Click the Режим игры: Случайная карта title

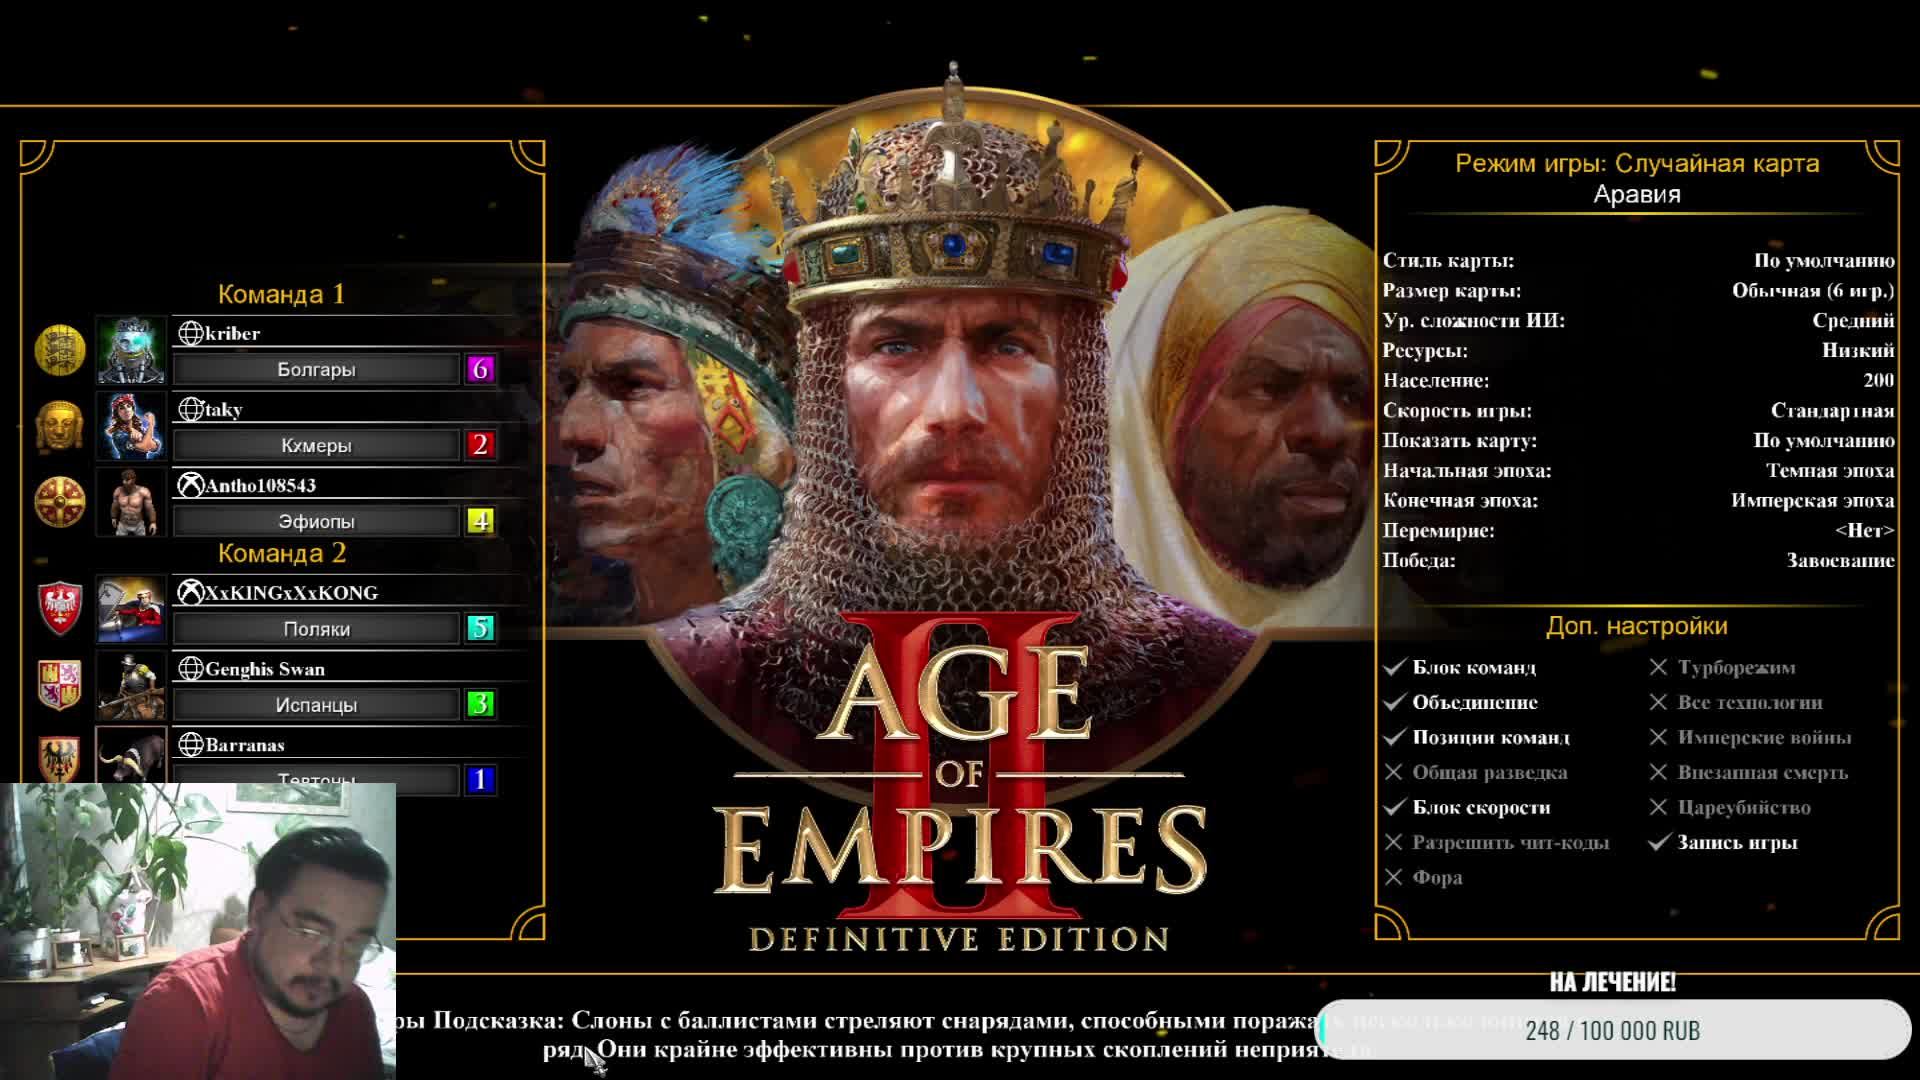[x=1636, y=164]
